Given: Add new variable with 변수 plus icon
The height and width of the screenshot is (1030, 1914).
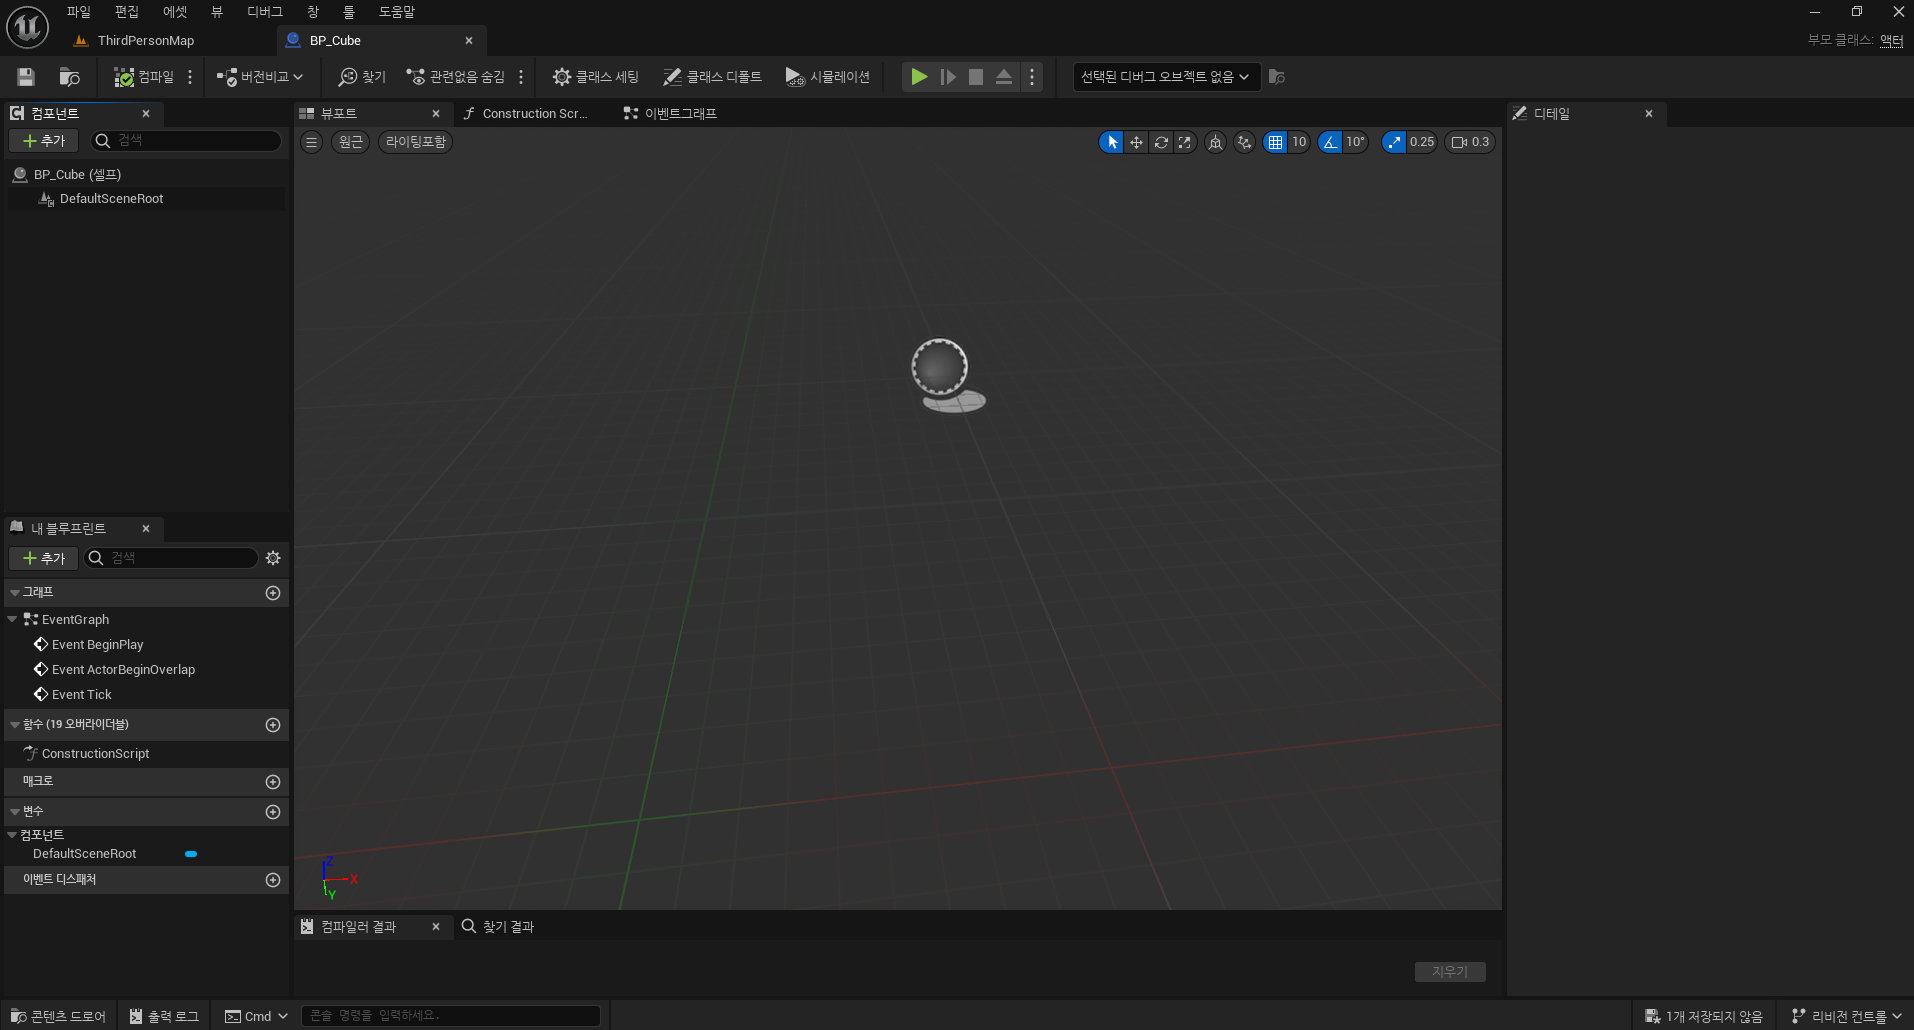Looking at the screenshot, I should [273, 812].
